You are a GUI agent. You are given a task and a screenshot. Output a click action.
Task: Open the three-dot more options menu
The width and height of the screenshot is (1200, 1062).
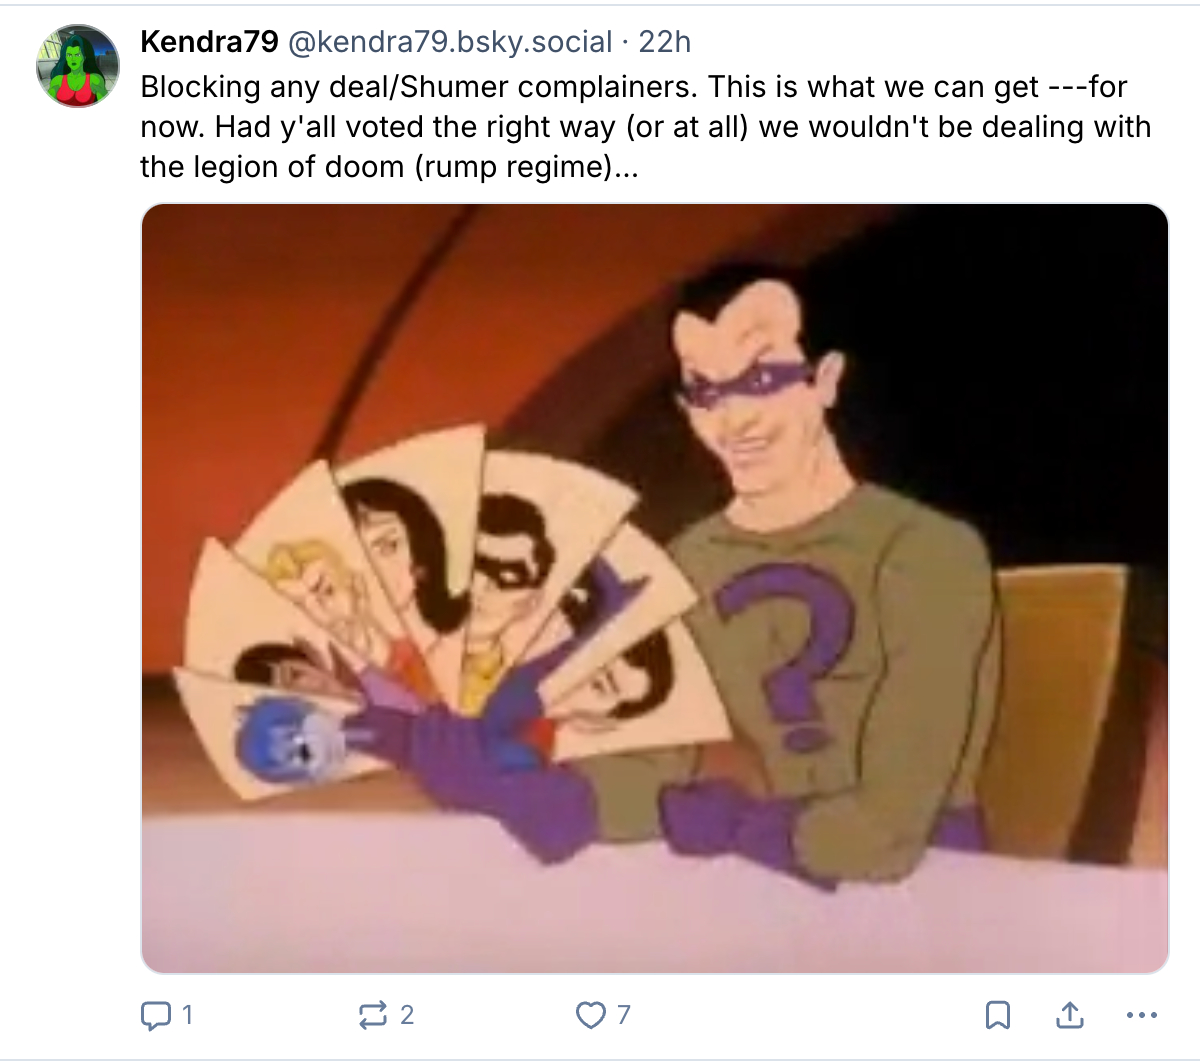click(1141, 1016)
